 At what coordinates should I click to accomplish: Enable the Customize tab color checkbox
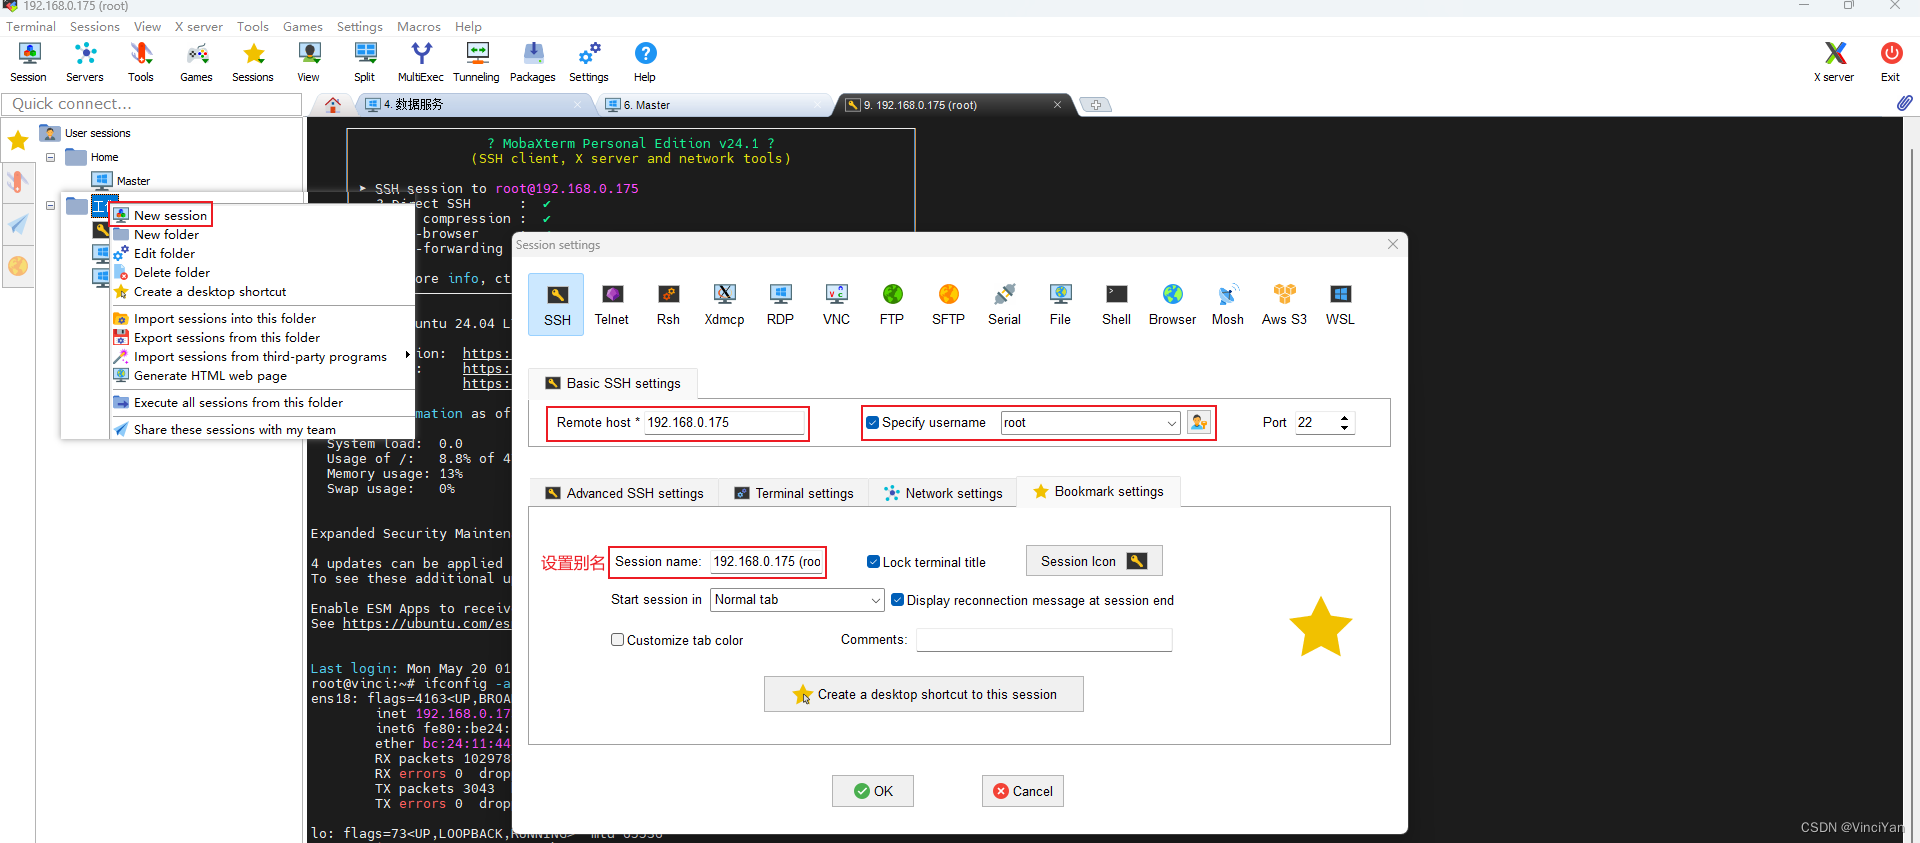pos(617,640)
